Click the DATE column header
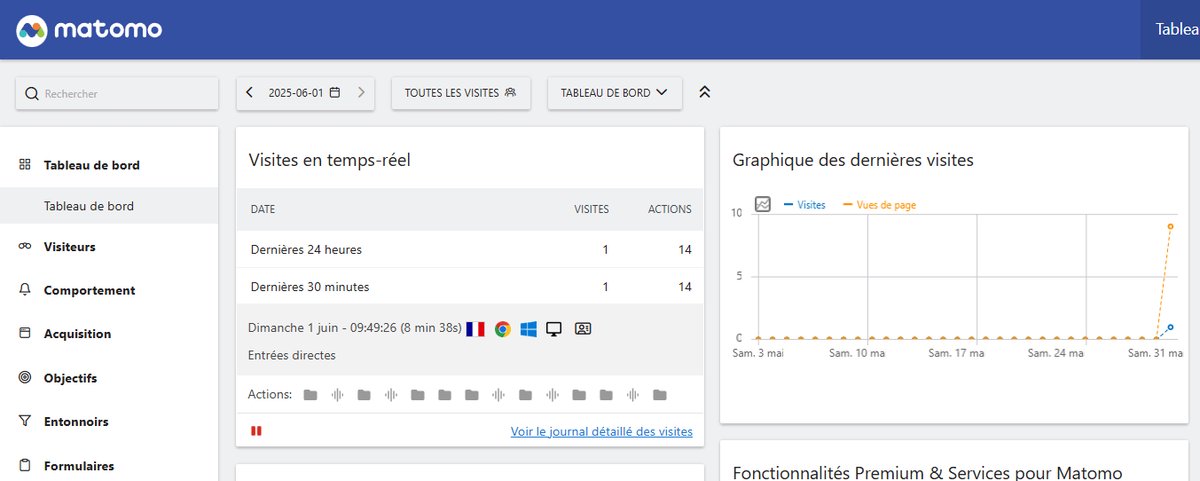This screenshot has width=1200, height=481. [x=263, y=210]
